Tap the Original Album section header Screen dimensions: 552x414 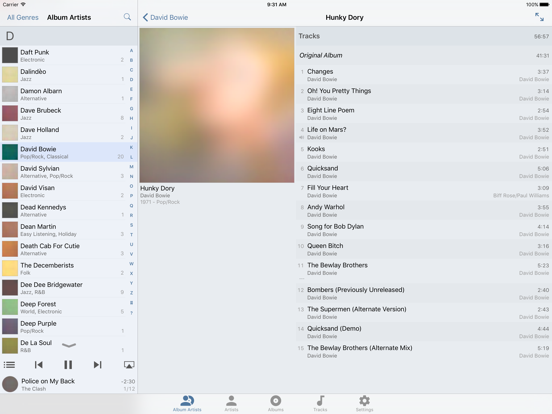pyautogui.click(x=424, y=55)
